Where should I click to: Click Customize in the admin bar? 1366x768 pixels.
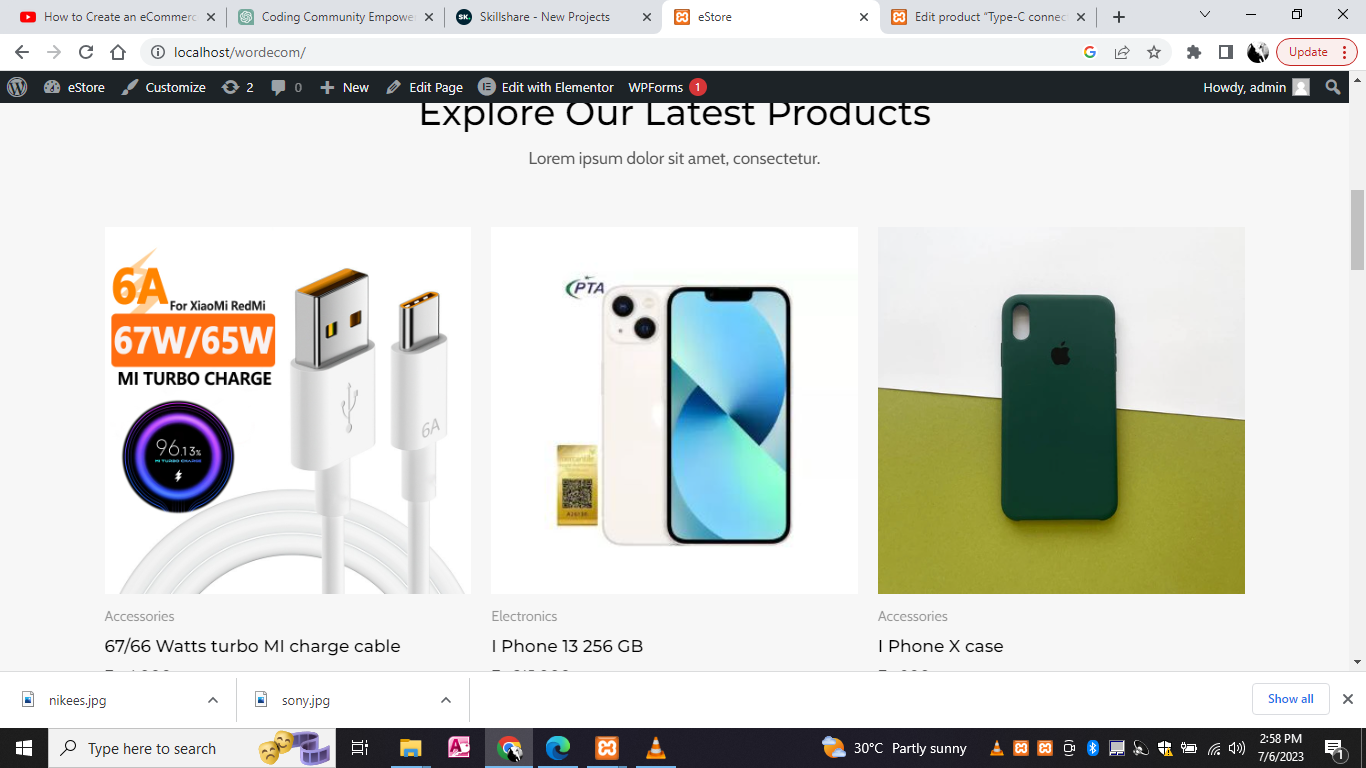(x=164, y=87)
